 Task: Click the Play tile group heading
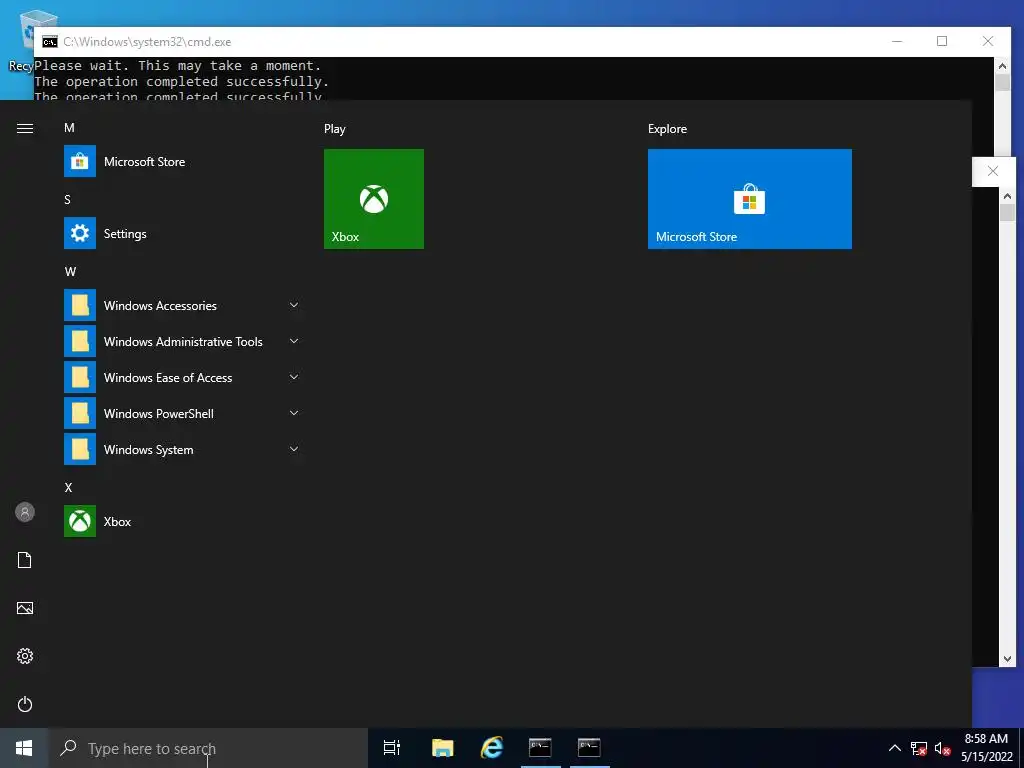point(334,129)
